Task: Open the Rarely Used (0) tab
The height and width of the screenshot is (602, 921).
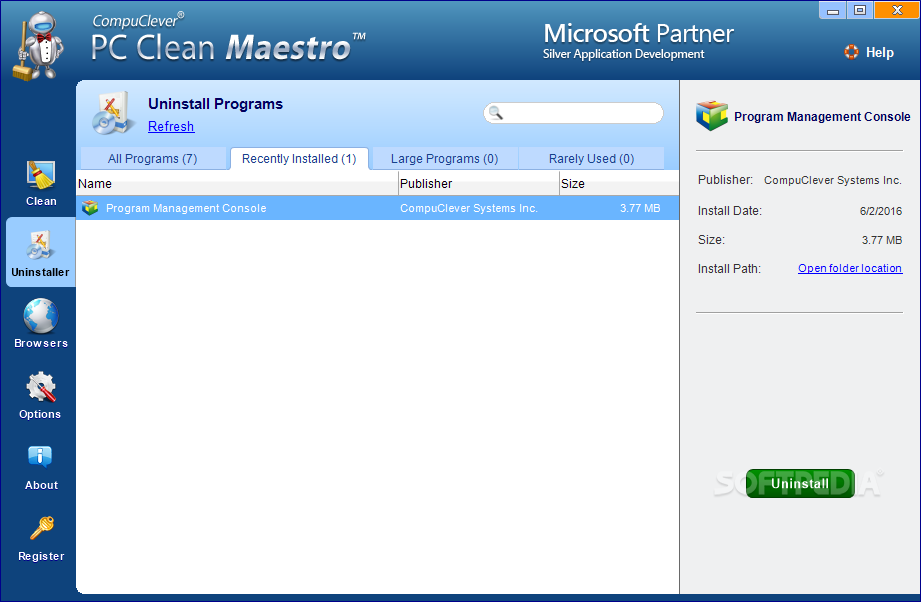Action: (591, 159)
